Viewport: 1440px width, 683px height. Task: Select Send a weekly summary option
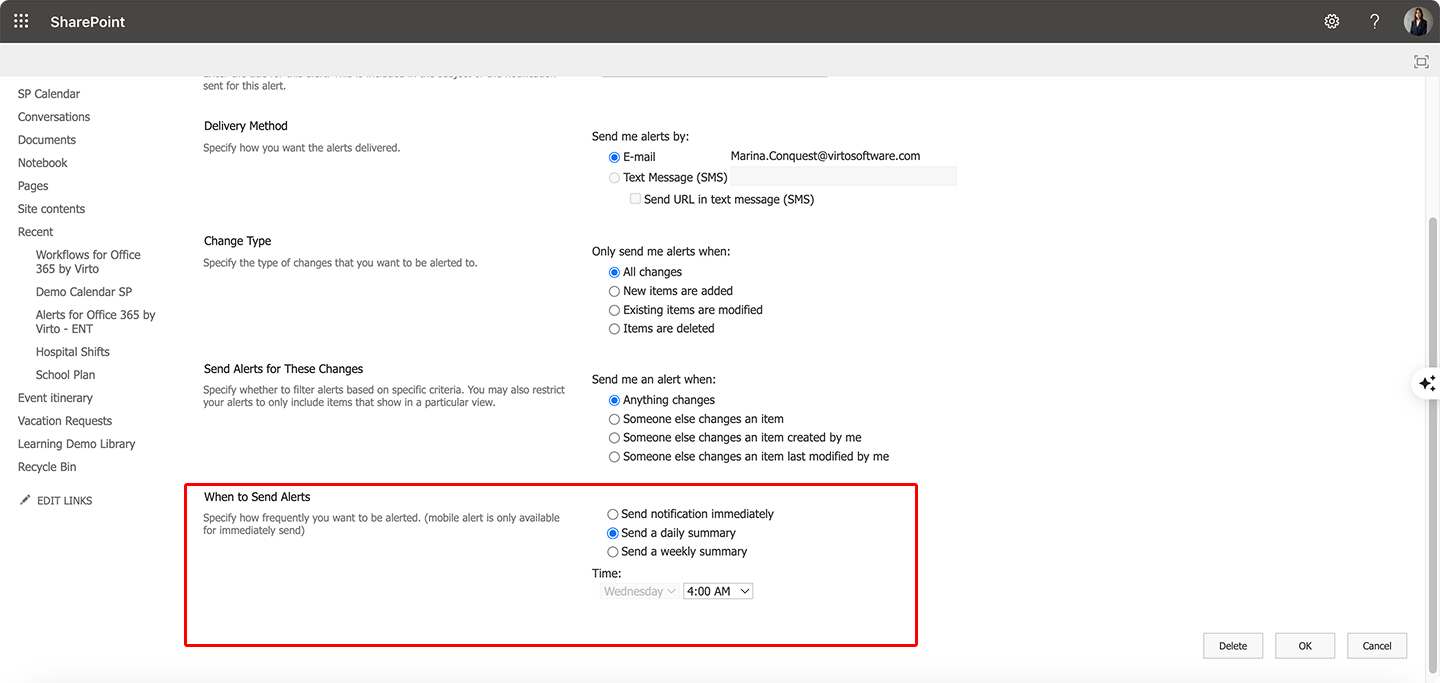pyautogui.click(x=613, y=551)
